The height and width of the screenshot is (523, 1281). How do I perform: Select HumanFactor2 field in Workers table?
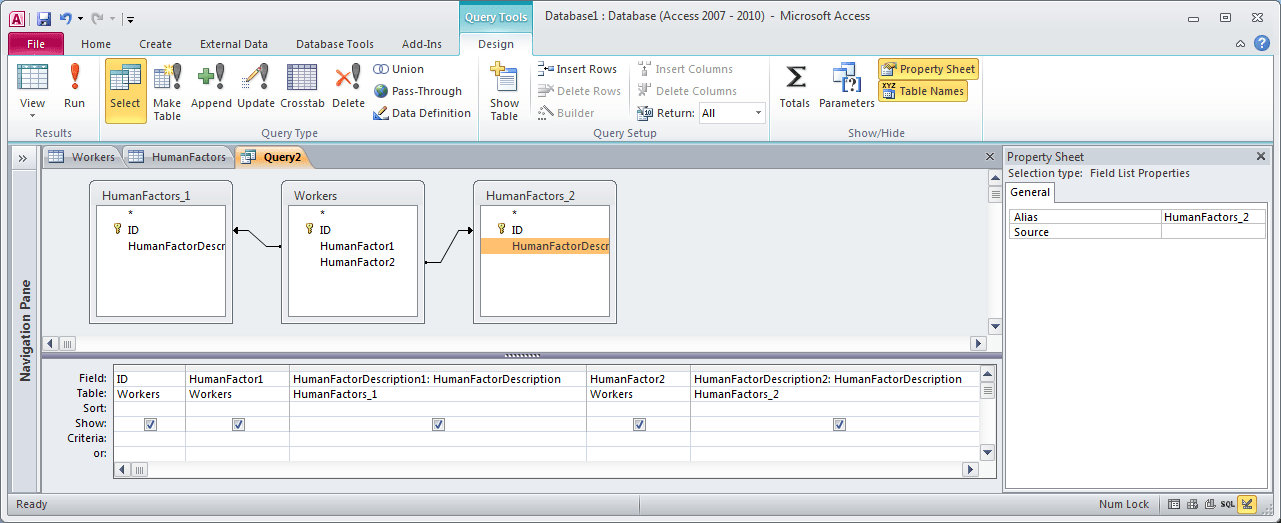point(357,262)
